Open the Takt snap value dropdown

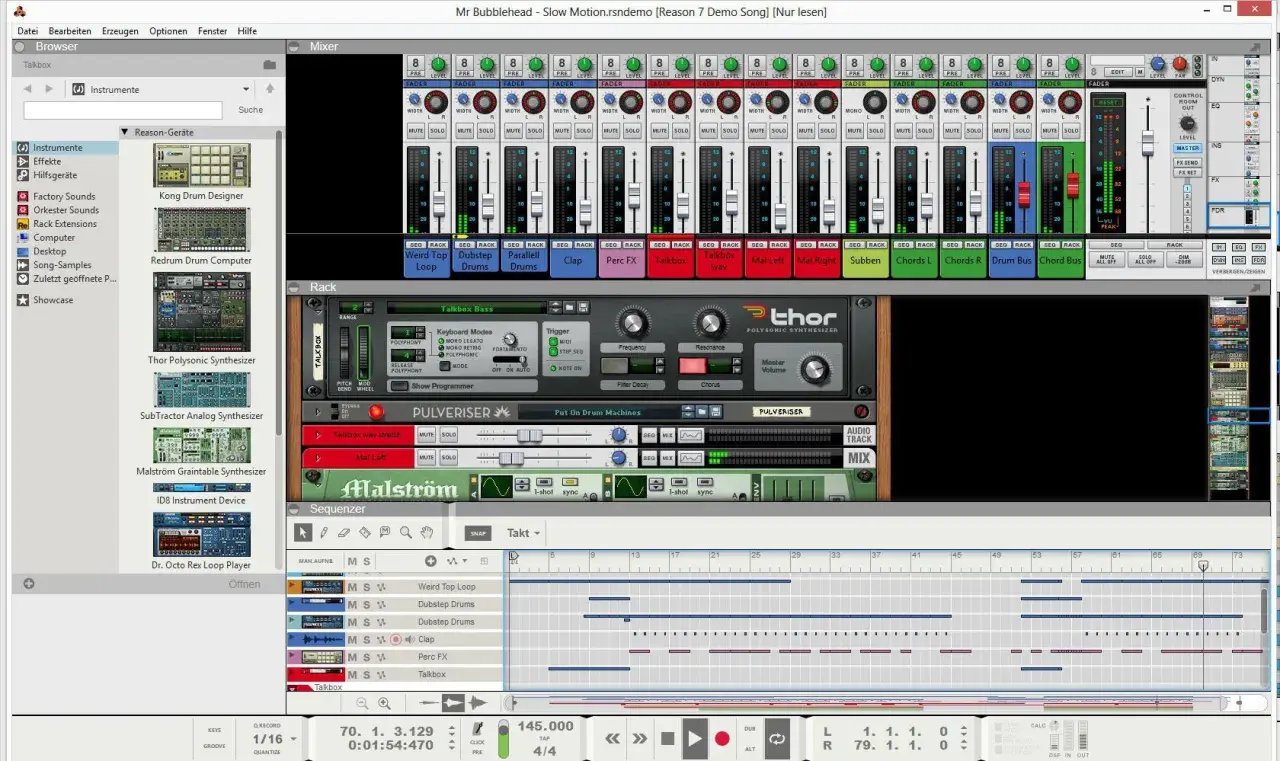[523, 533]
